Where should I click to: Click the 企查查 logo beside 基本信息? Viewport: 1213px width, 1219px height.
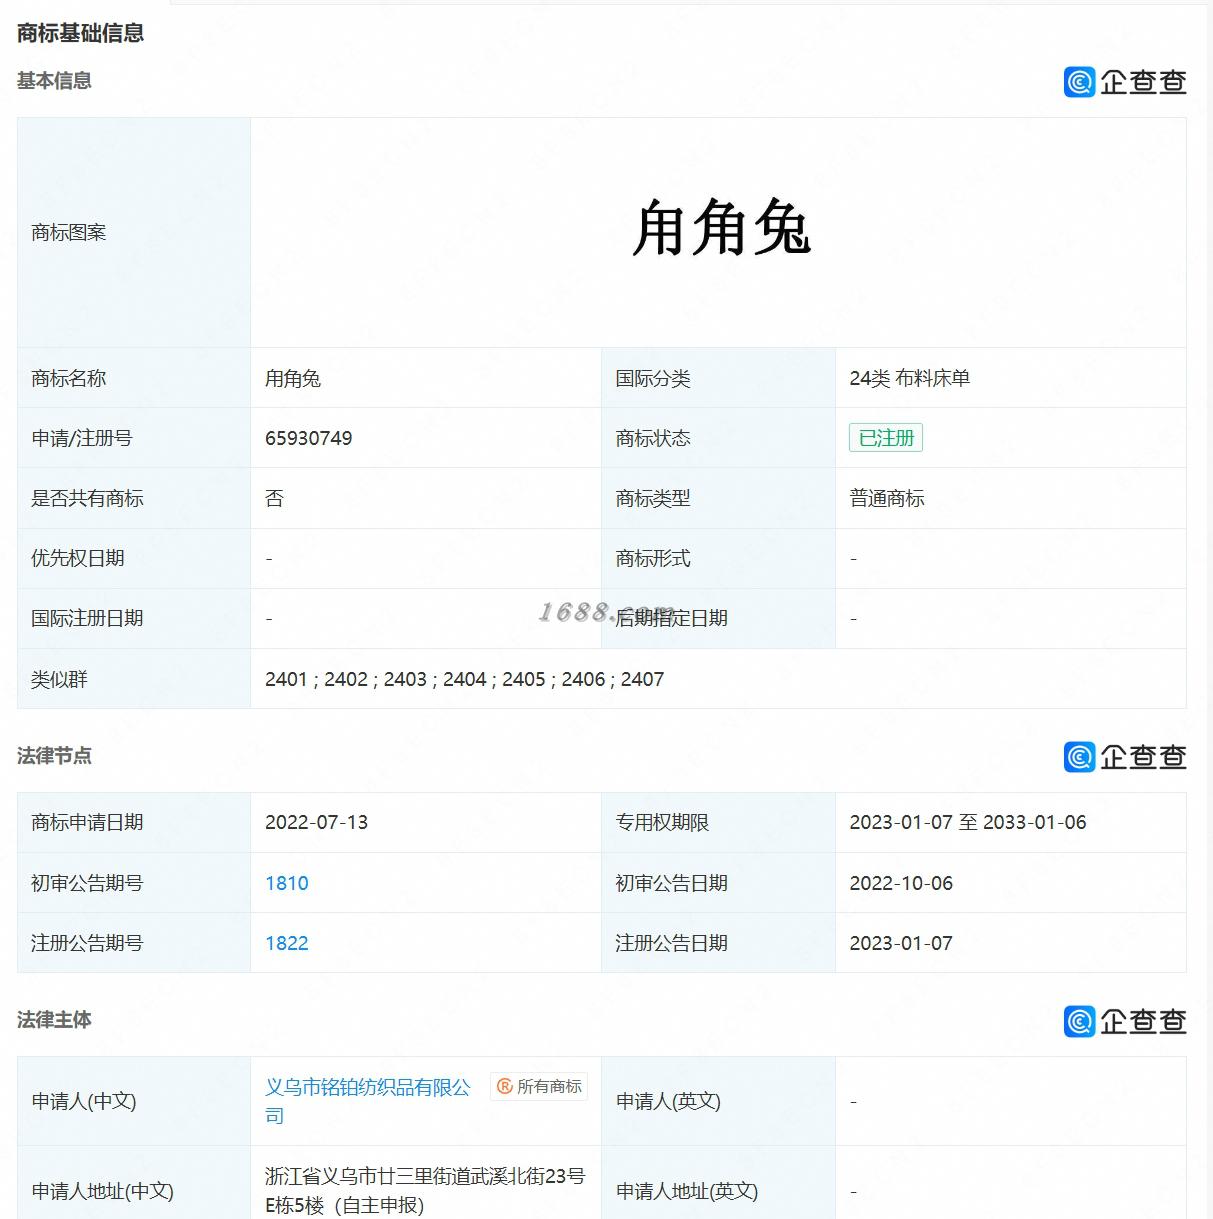click(x=1125, y=81)
